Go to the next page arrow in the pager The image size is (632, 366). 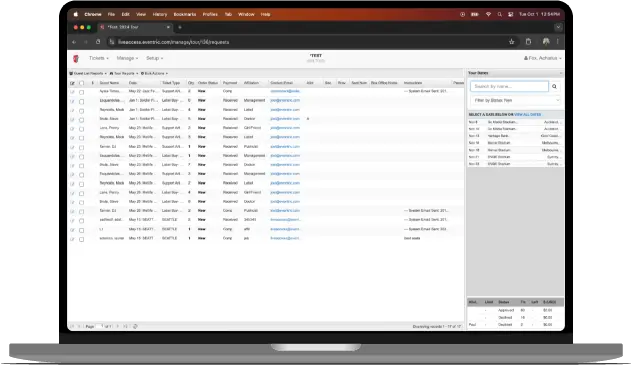[x=118, y=326]
